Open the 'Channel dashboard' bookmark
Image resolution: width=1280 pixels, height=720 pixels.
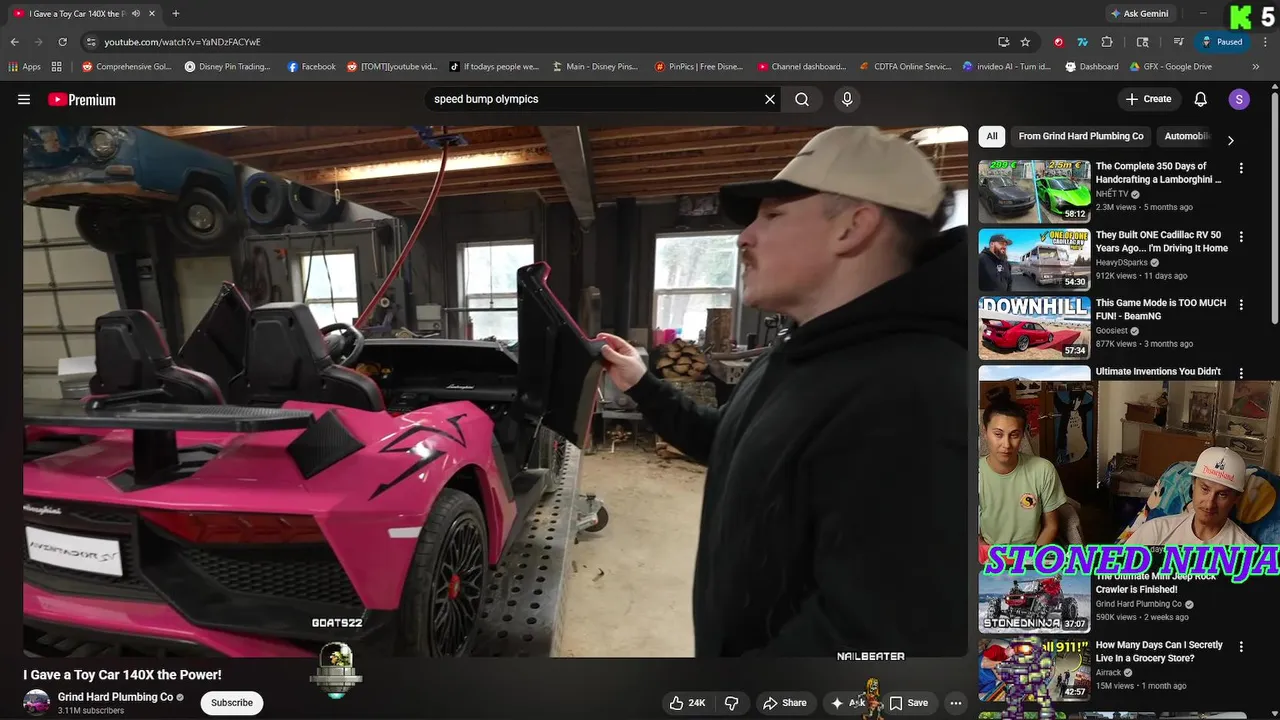(x=802, y=67)
